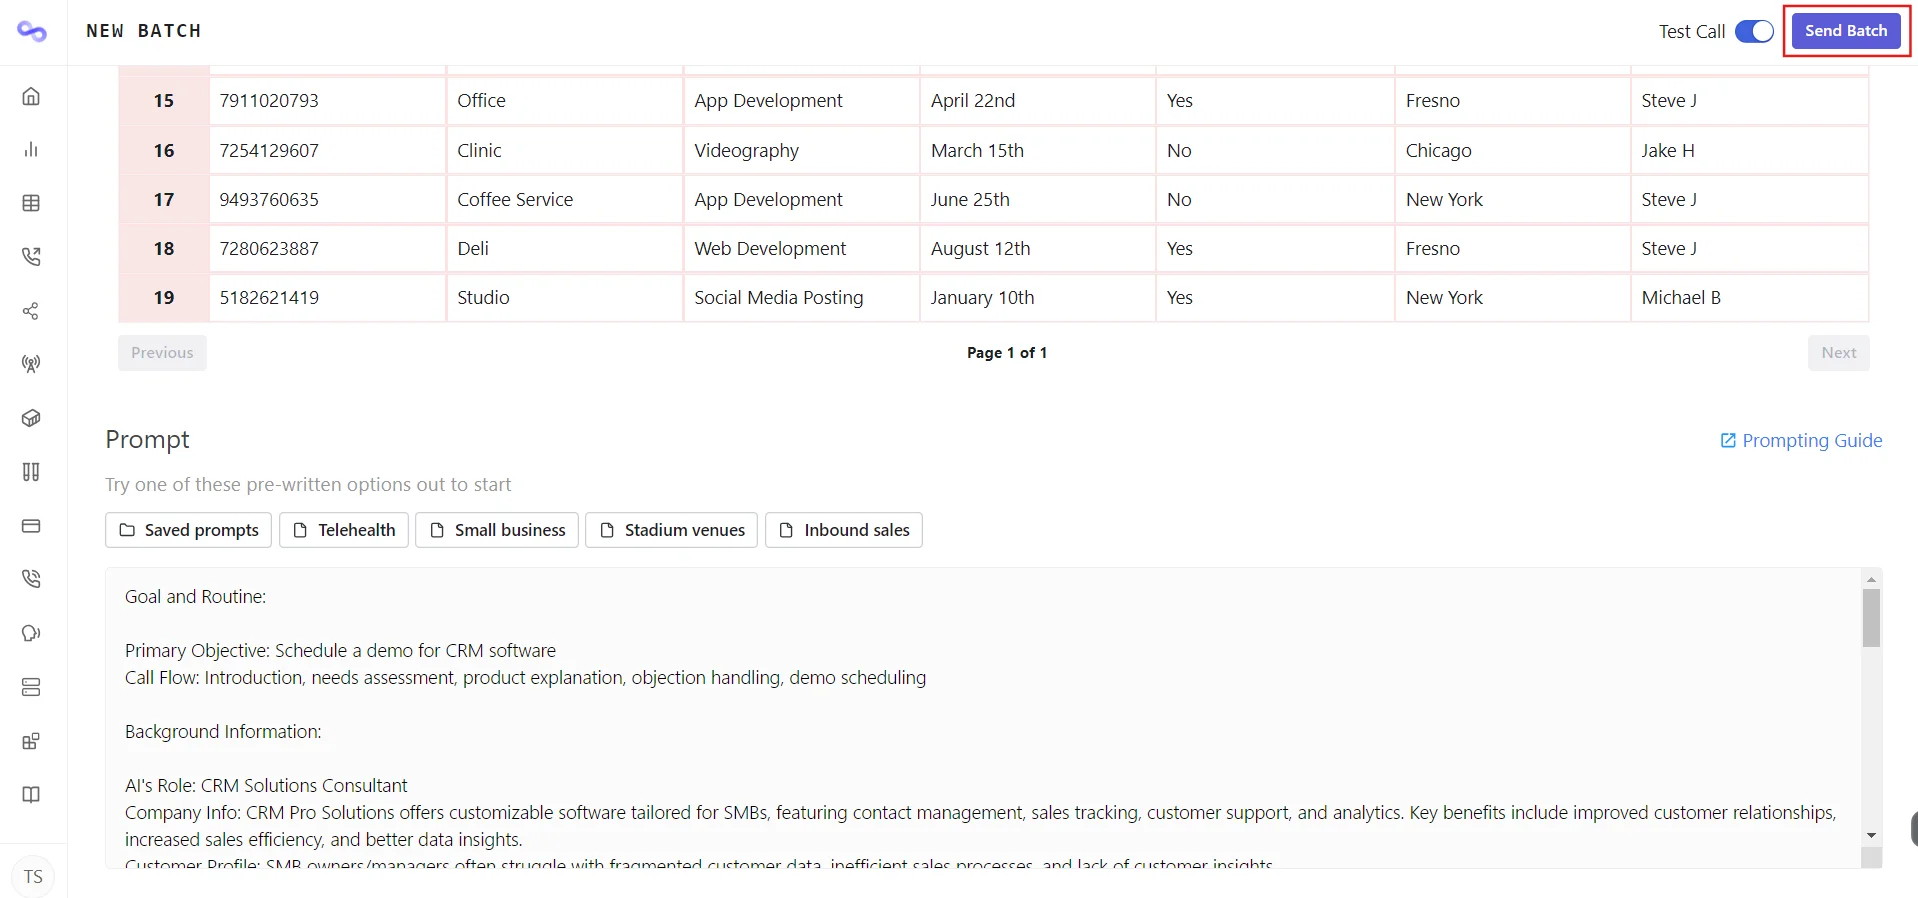The height and width of the screenshot is (898, 1918).
Task: Open the package box icon in sidebar
Action: 31,418
